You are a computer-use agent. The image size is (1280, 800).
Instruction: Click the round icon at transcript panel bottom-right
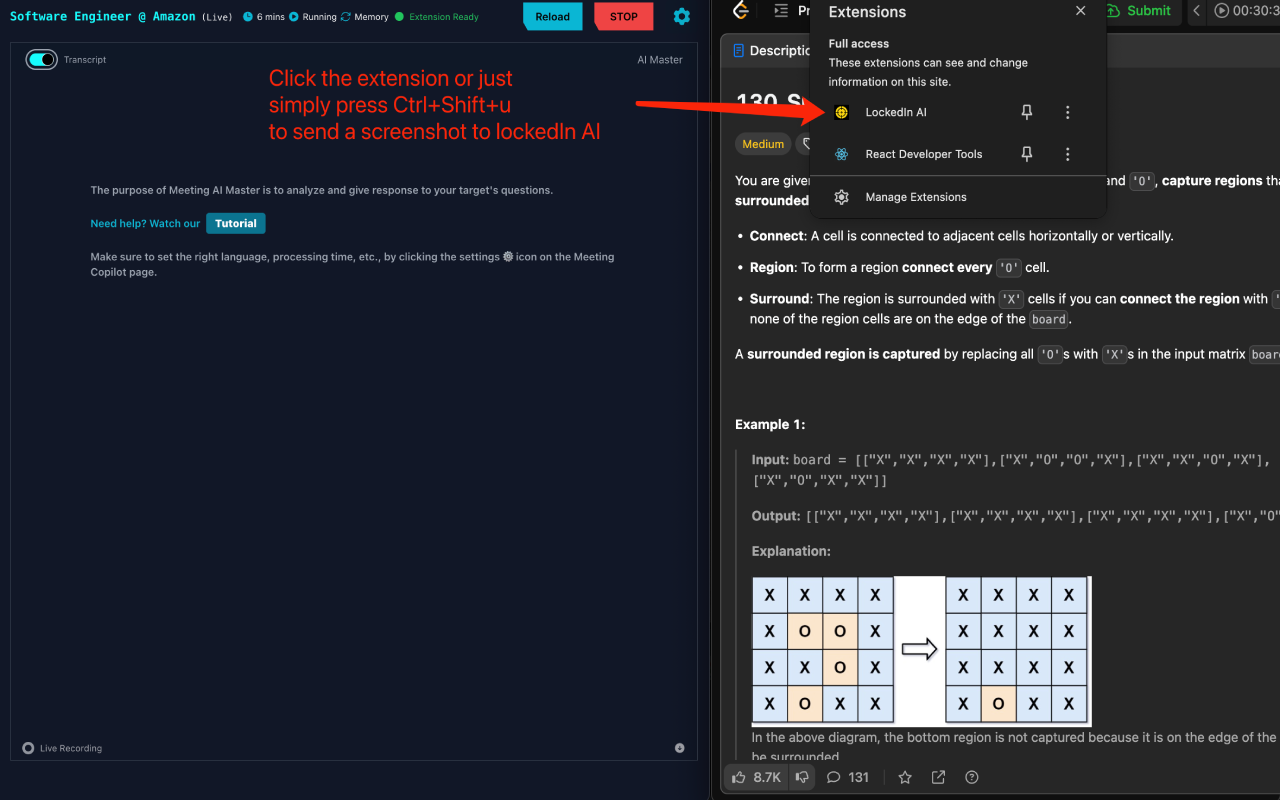[680, 748]
